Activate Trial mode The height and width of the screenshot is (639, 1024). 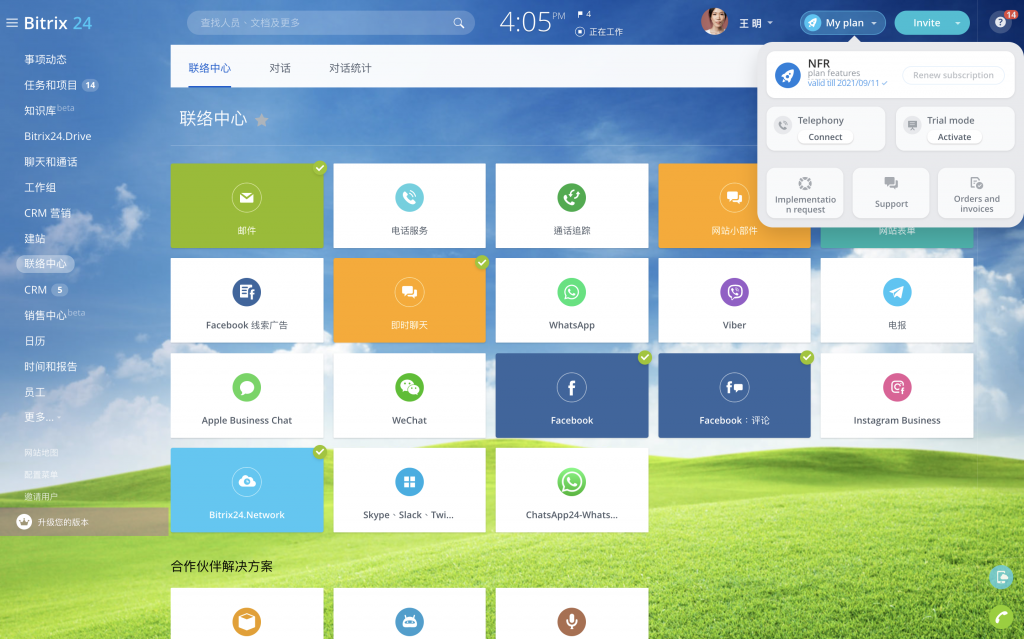click(954, 137)
